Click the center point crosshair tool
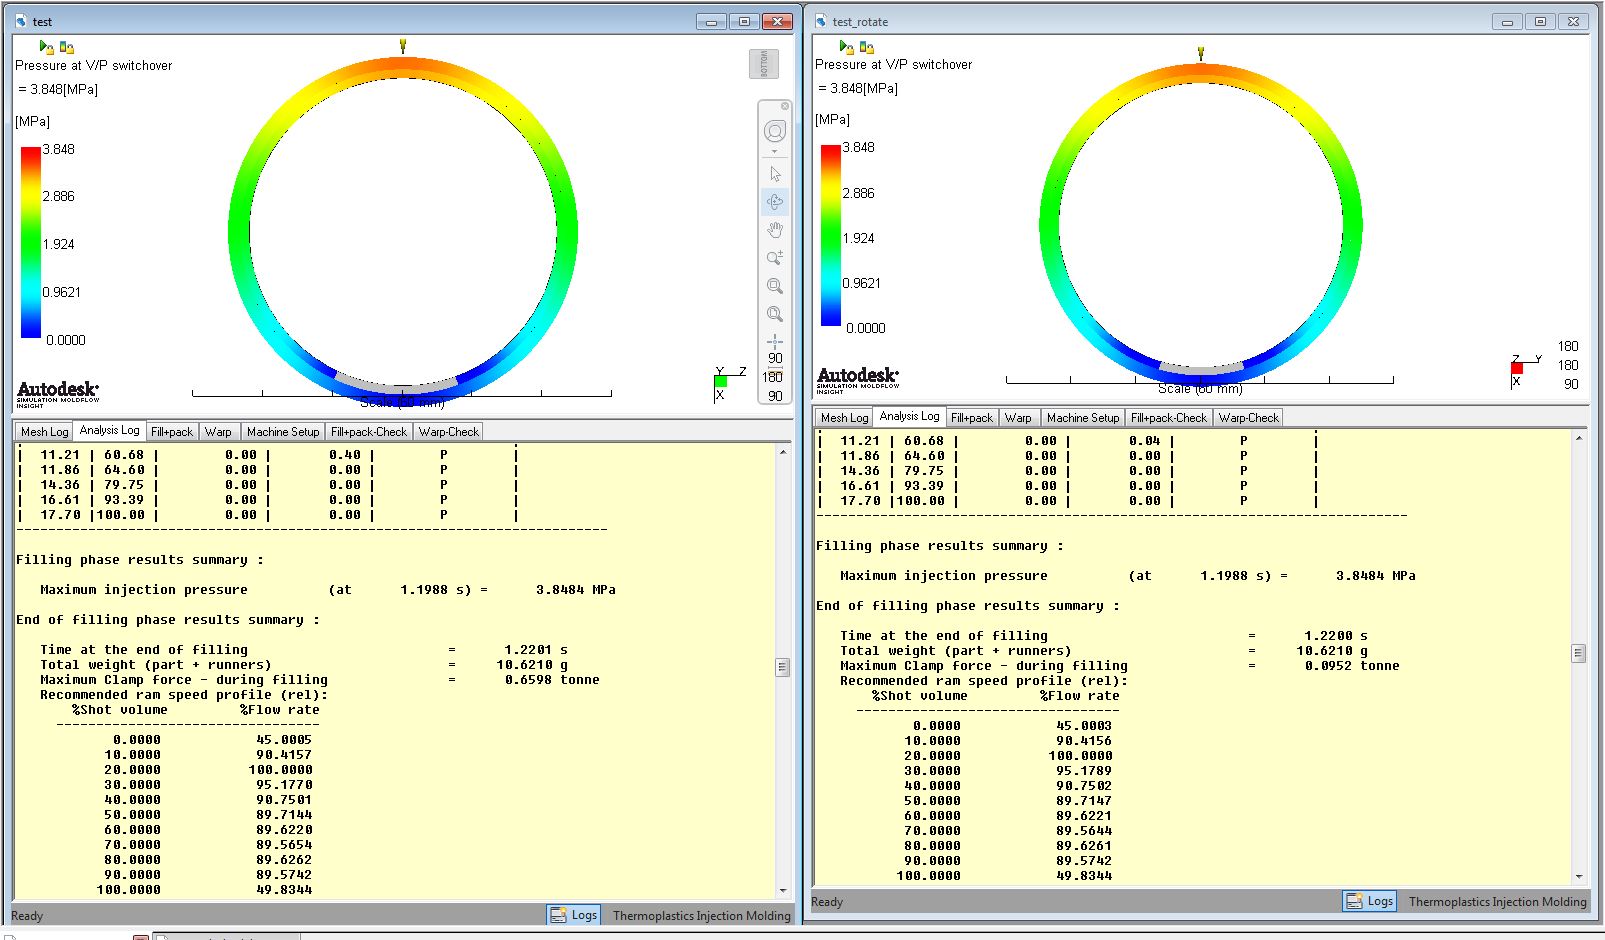Image resolution: width=1605 pixels, height=940 pixels. [775, 342]
